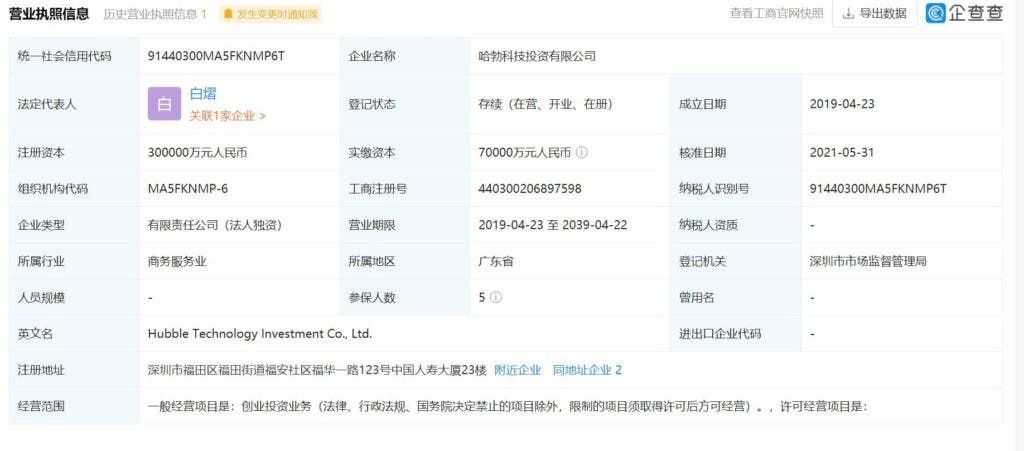
Task: Select company name 哈勃科技投资有限公司
Action: pos(537,56)
